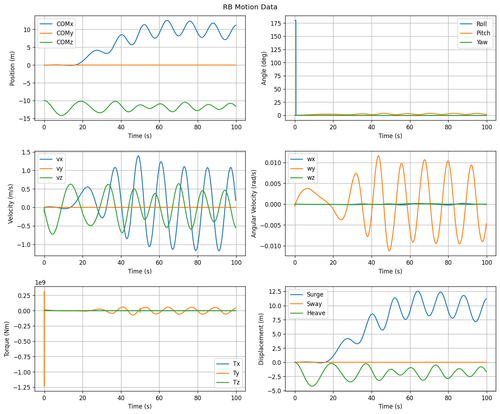Click the −1.25 tick on torque axis
500x414 pixels.
[x=22, y=387]
